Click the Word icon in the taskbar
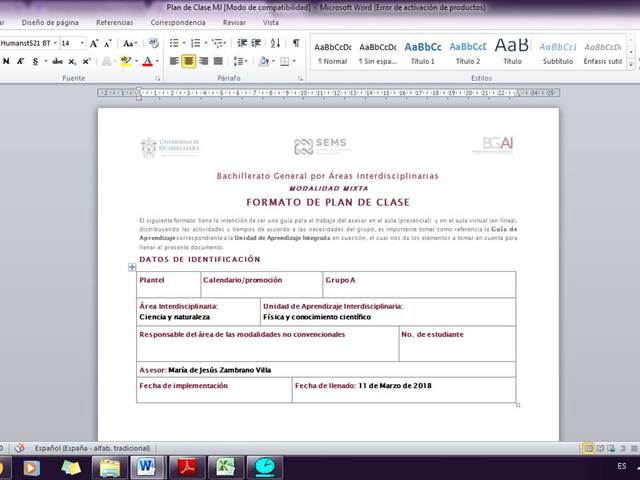Viewport: 640px width, 480px height. (x=147, y=468)
